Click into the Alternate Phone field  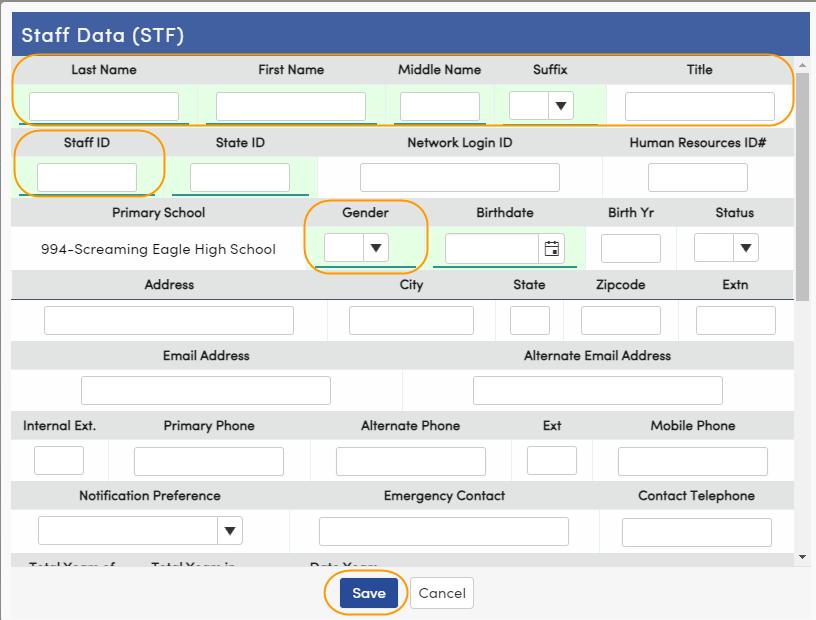click(411, 461)
